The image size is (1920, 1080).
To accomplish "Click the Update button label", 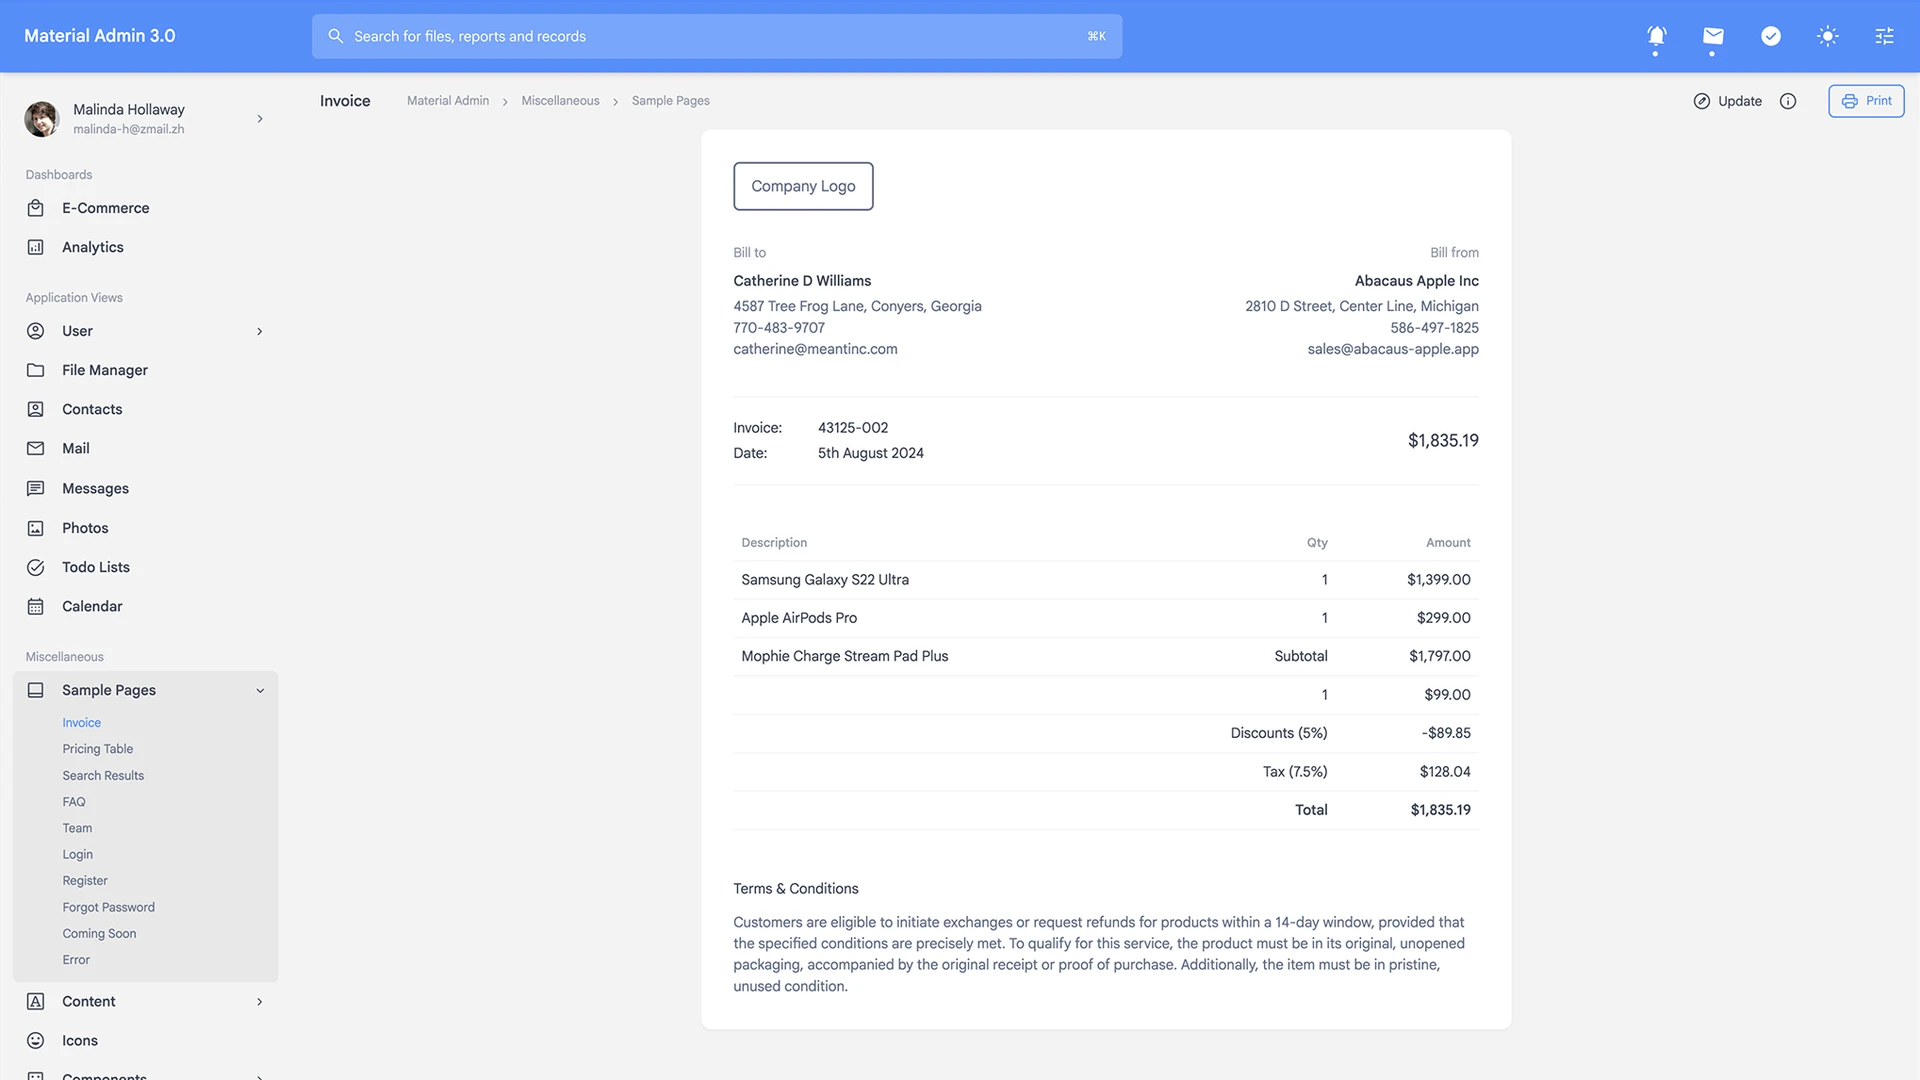I will [x=1739, y=101].
